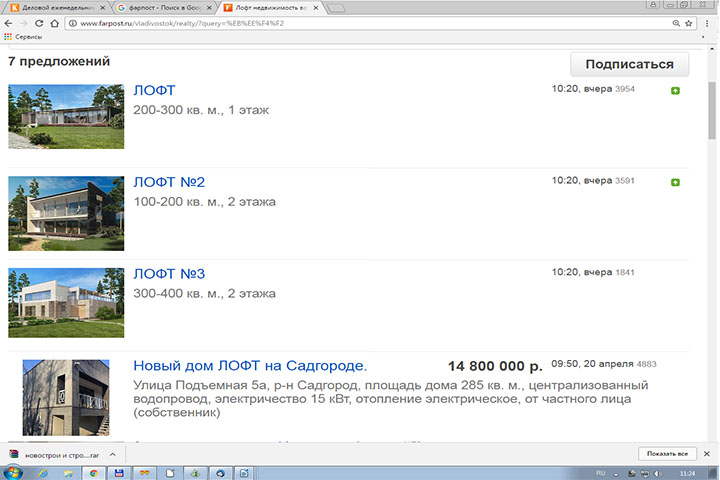Open the Windows Start menu

click(14, 471)
